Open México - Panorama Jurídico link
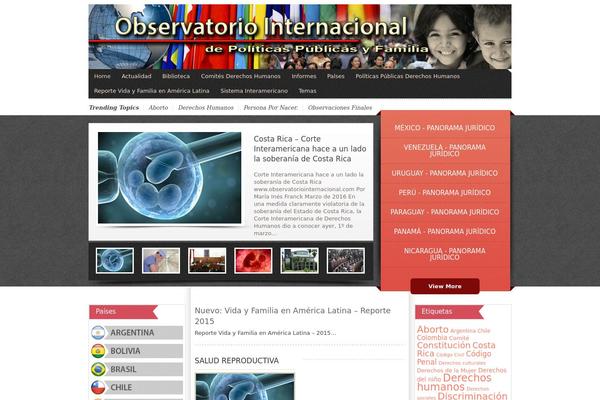 (x=445, y=128)
